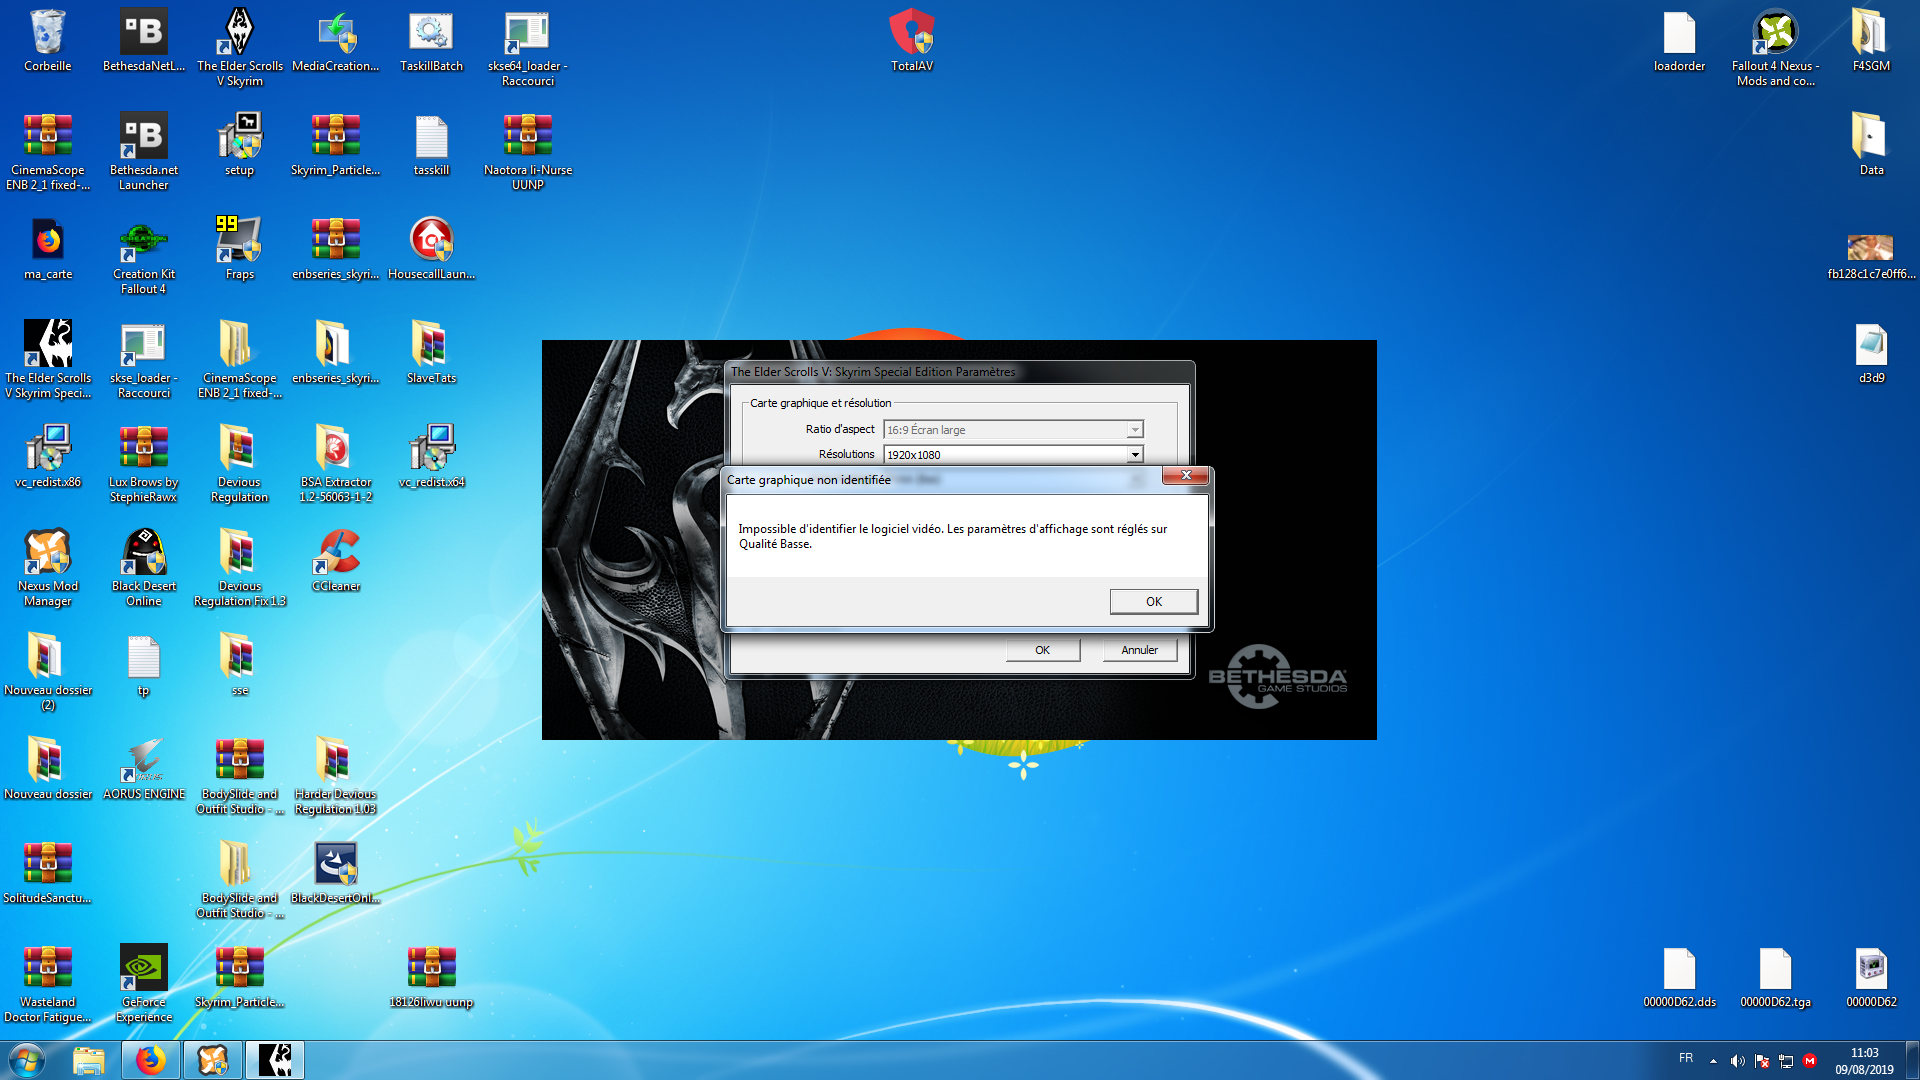This screenshot has height=1080, width=1920.
Task: Switch to Firefox in the taskbar
Action: [x=151, y=1060]
